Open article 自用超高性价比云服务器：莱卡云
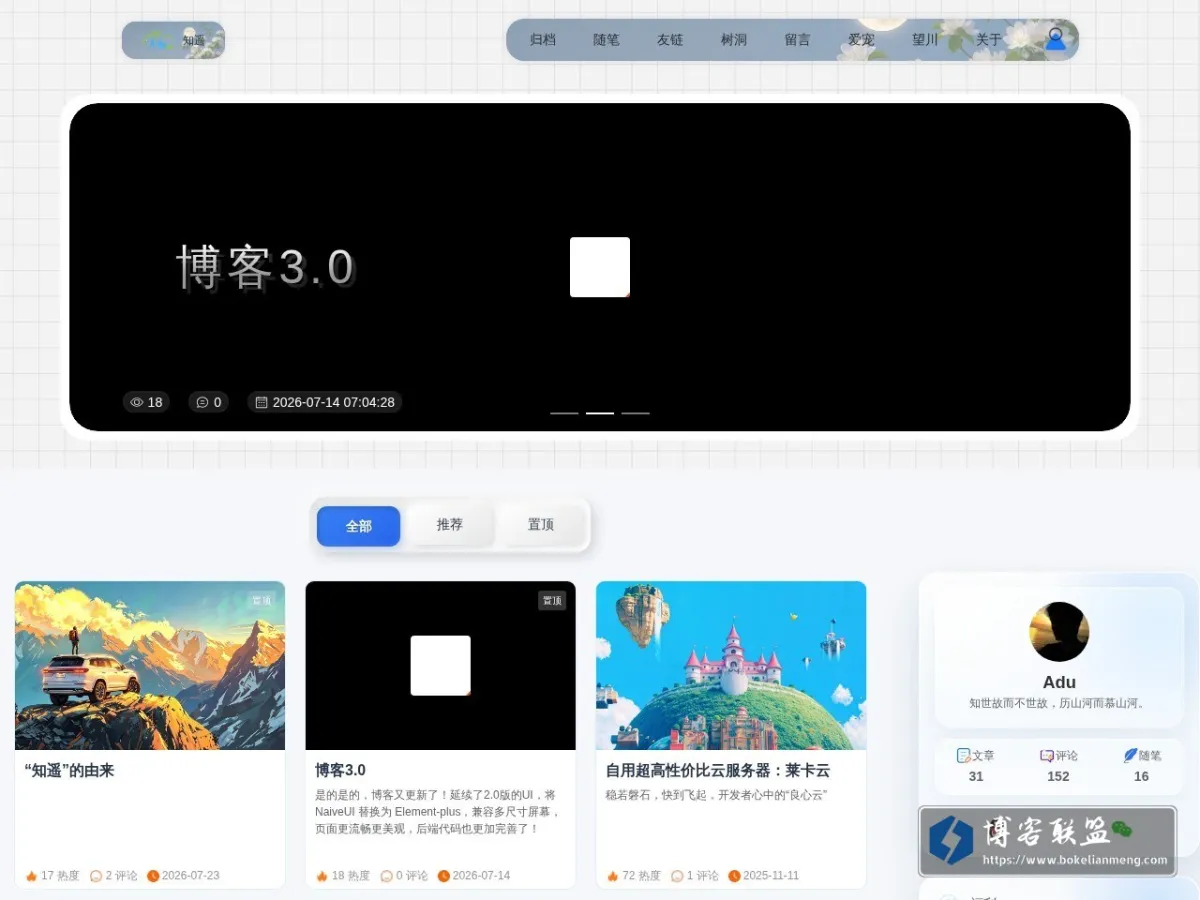 coord(718,770)
